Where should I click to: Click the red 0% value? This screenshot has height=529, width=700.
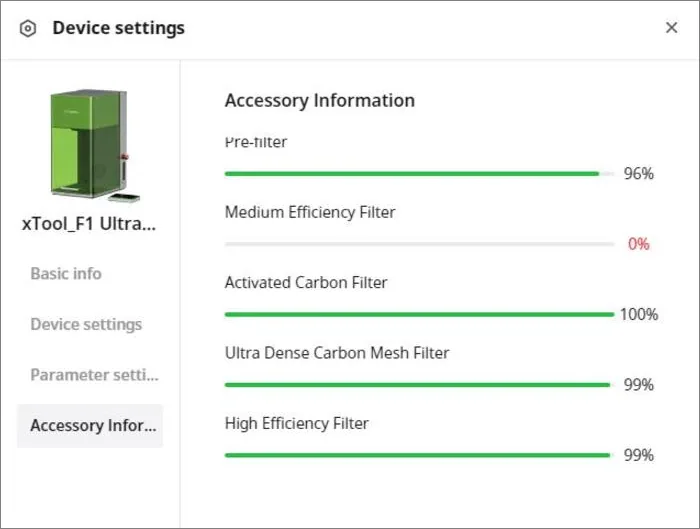pyautogui.click(x=639, y=244)
